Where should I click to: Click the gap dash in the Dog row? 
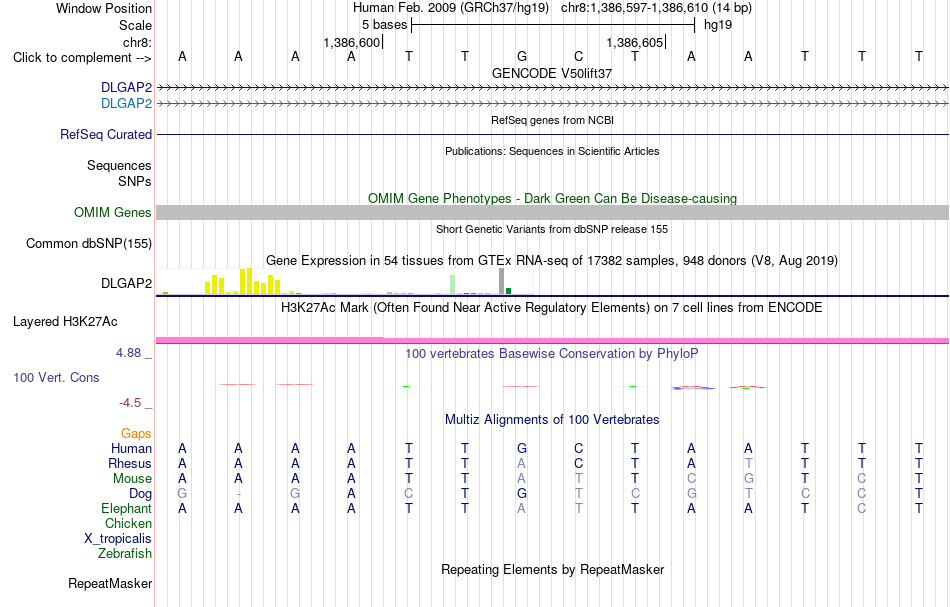[239, 494]
